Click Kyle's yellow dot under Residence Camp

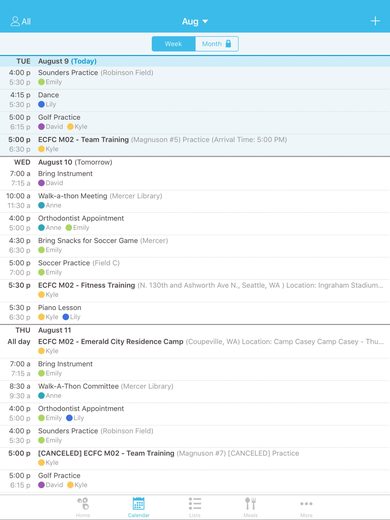point(41,351)
